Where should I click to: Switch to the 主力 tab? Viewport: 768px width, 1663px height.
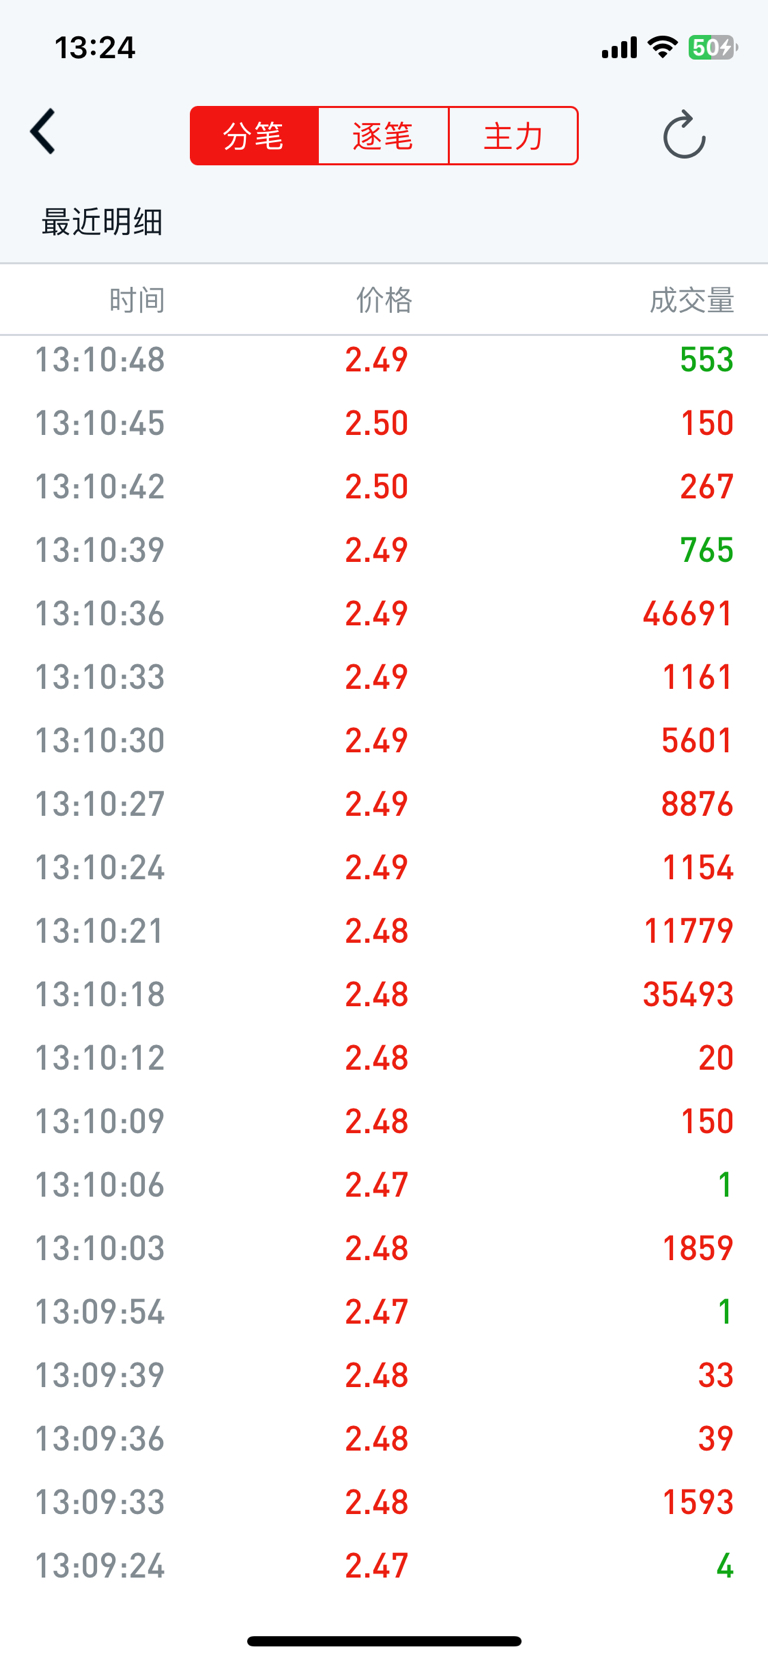click(x=513, y=136)
